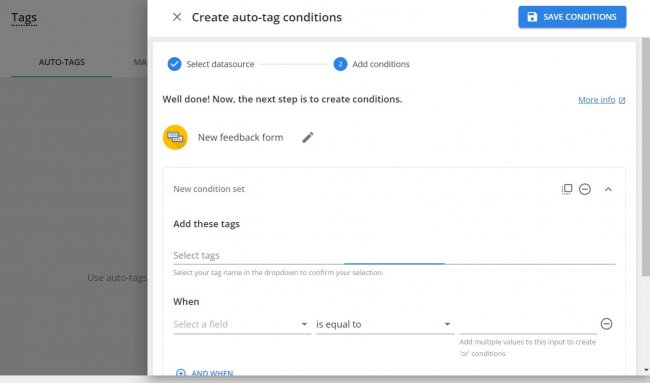The image size is (650, 383).
Task: Collapse the New condition set
Action: pyautogui.click(x=608, y=189)
